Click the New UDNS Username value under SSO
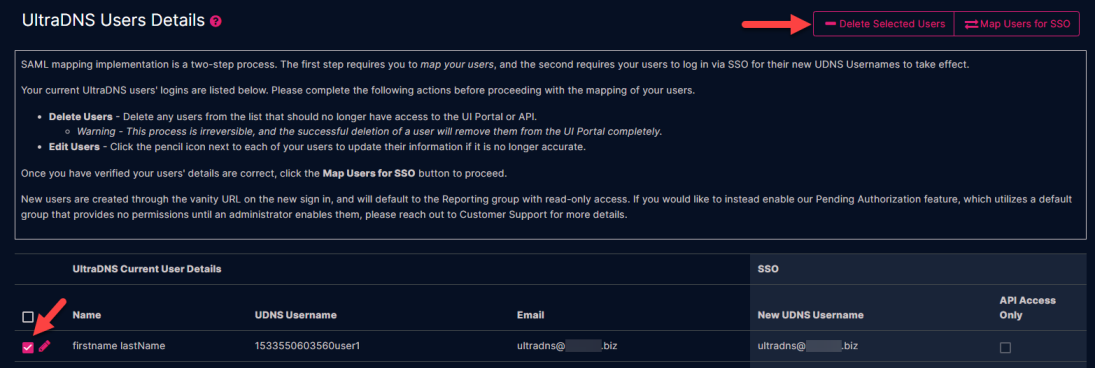 pyautogui.click(x=807, y=346)
